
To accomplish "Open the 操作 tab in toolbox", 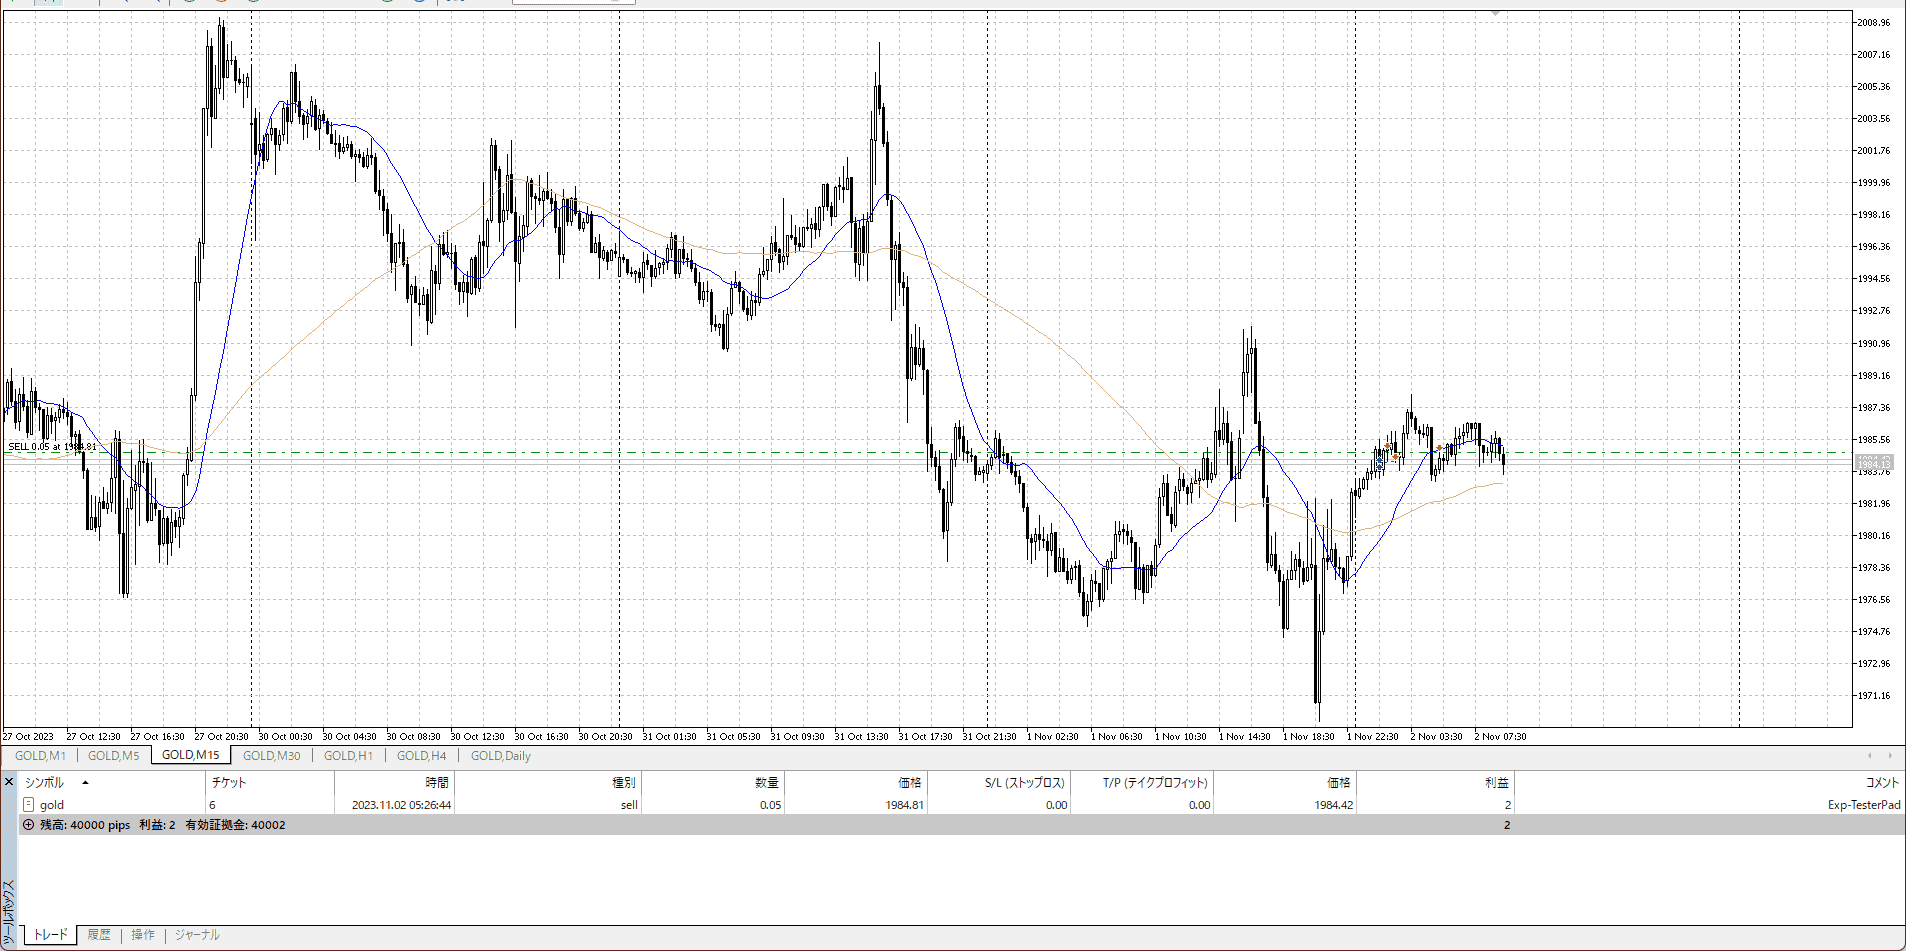I will point(143,935).
